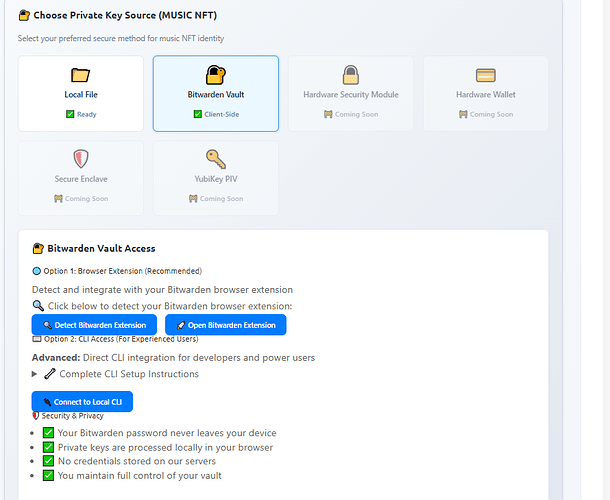Click the folder icon above Local File

pyautogui.click(x=81, y=75)
